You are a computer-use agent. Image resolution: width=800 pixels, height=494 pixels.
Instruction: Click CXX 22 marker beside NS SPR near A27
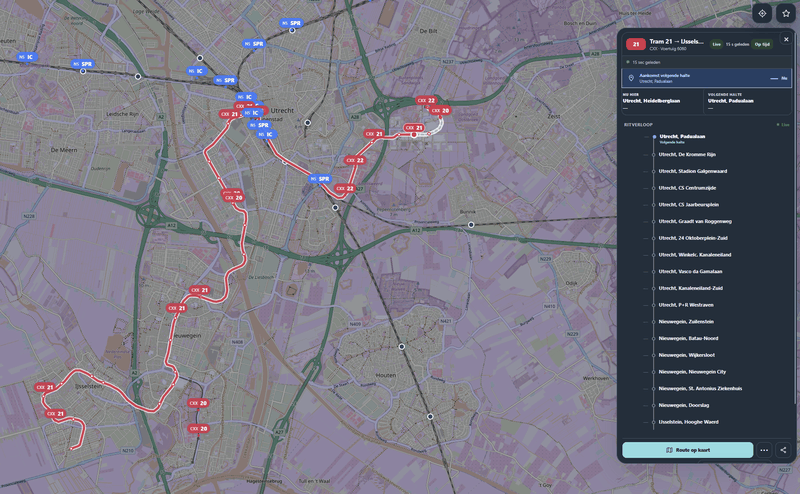[x=346, y=189]
